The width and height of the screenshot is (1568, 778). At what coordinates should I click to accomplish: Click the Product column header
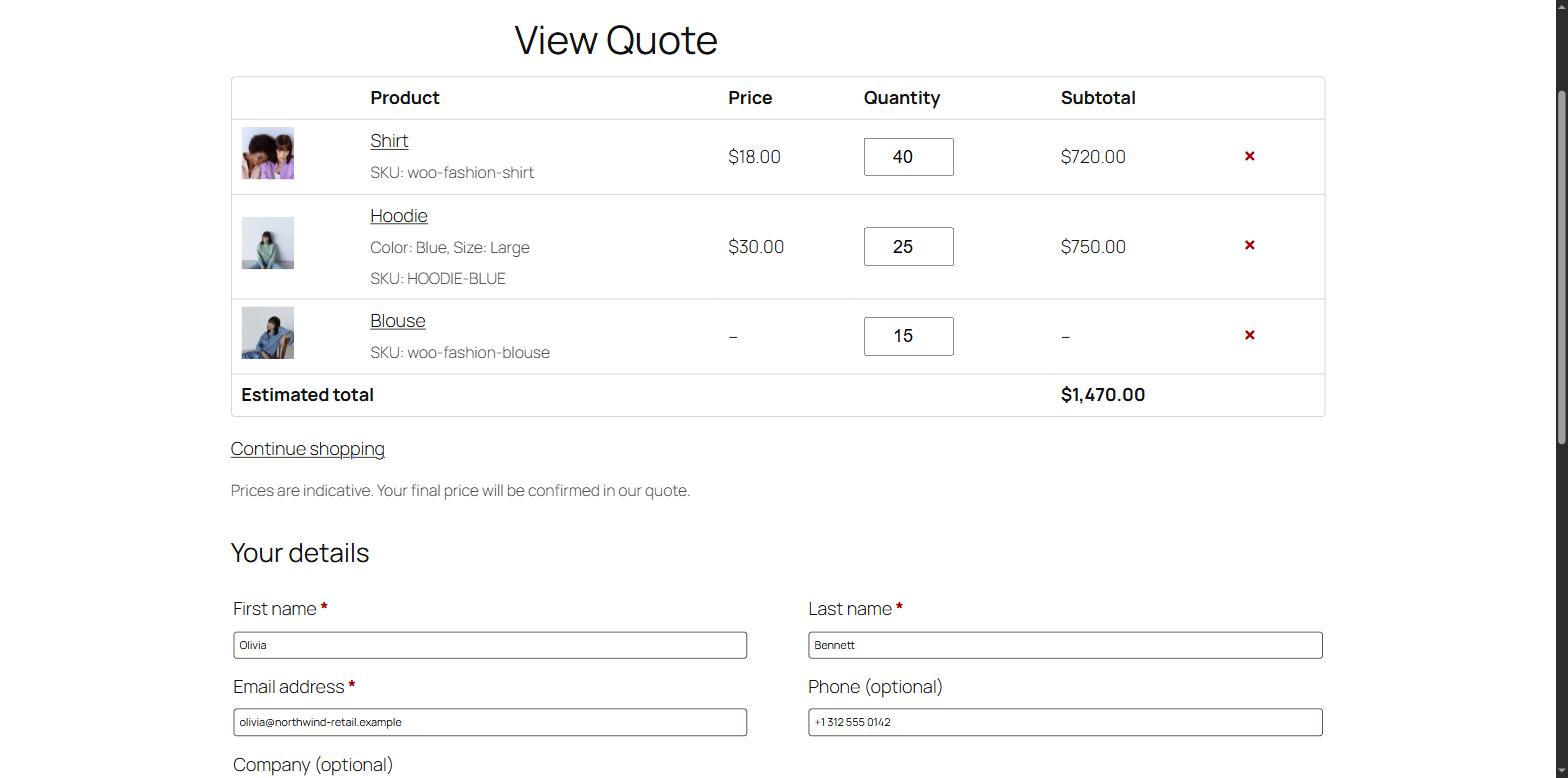405,98
